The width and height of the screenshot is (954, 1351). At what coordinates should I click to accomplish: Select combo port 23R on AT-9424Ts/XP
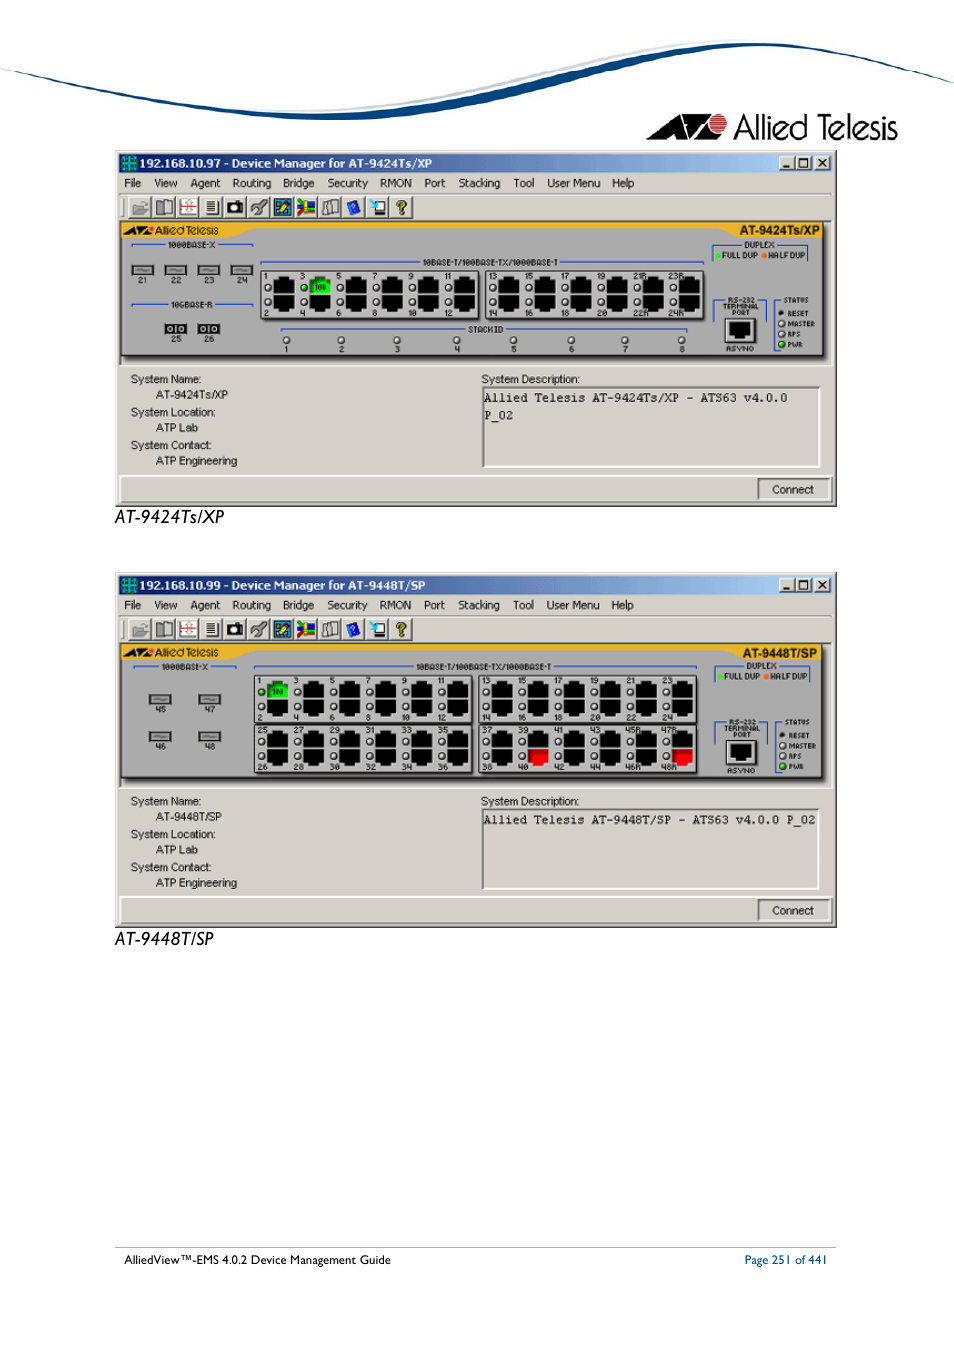pos(689,286)
